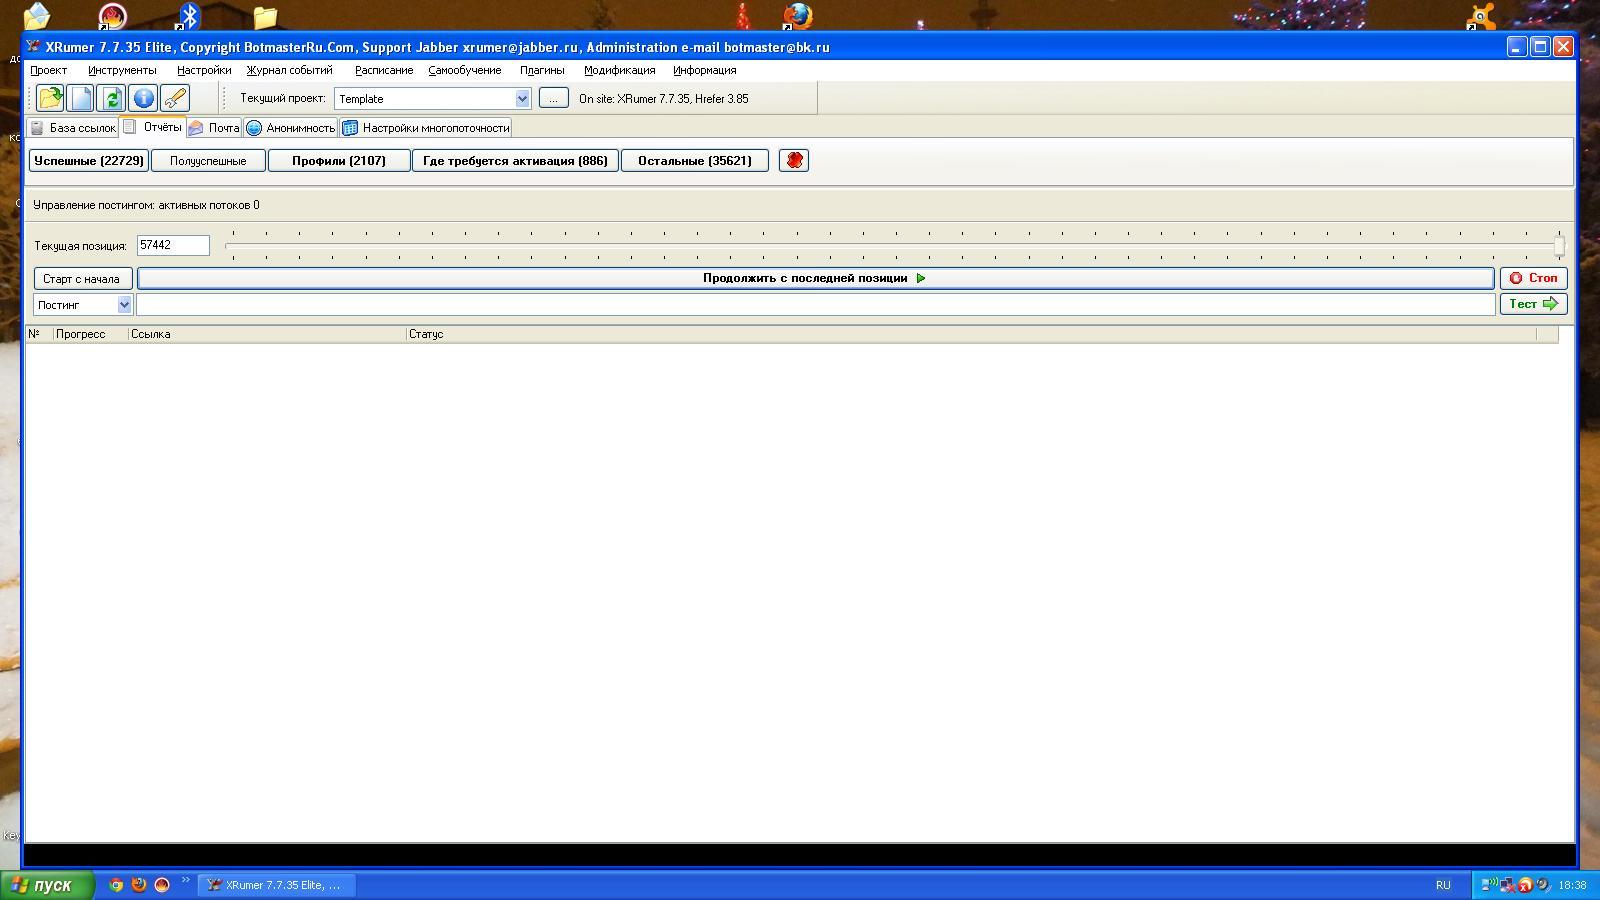Open the Расписание menu
The image size is (1600, 900).
[x=384, y=70]
